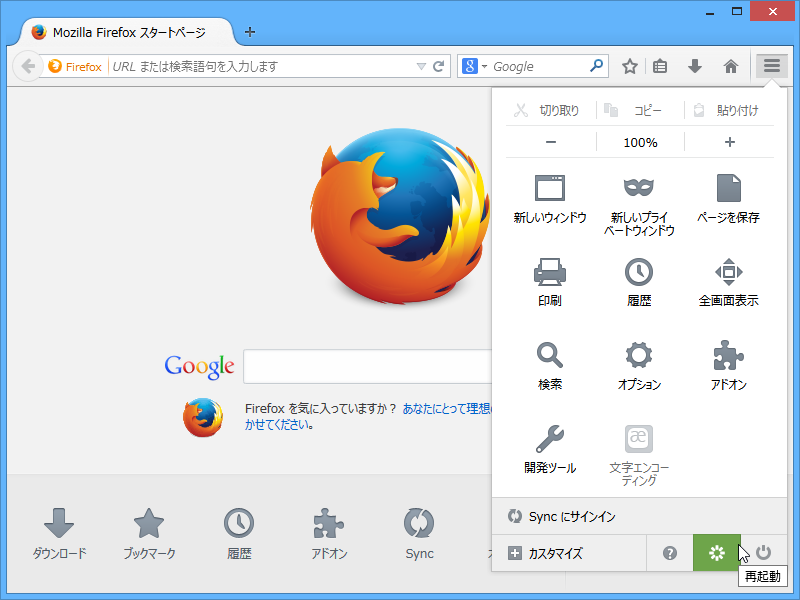Open the Downloads panel from the toolbar
The height and width of the screenshot is (600, 800).
pos(694,65)
